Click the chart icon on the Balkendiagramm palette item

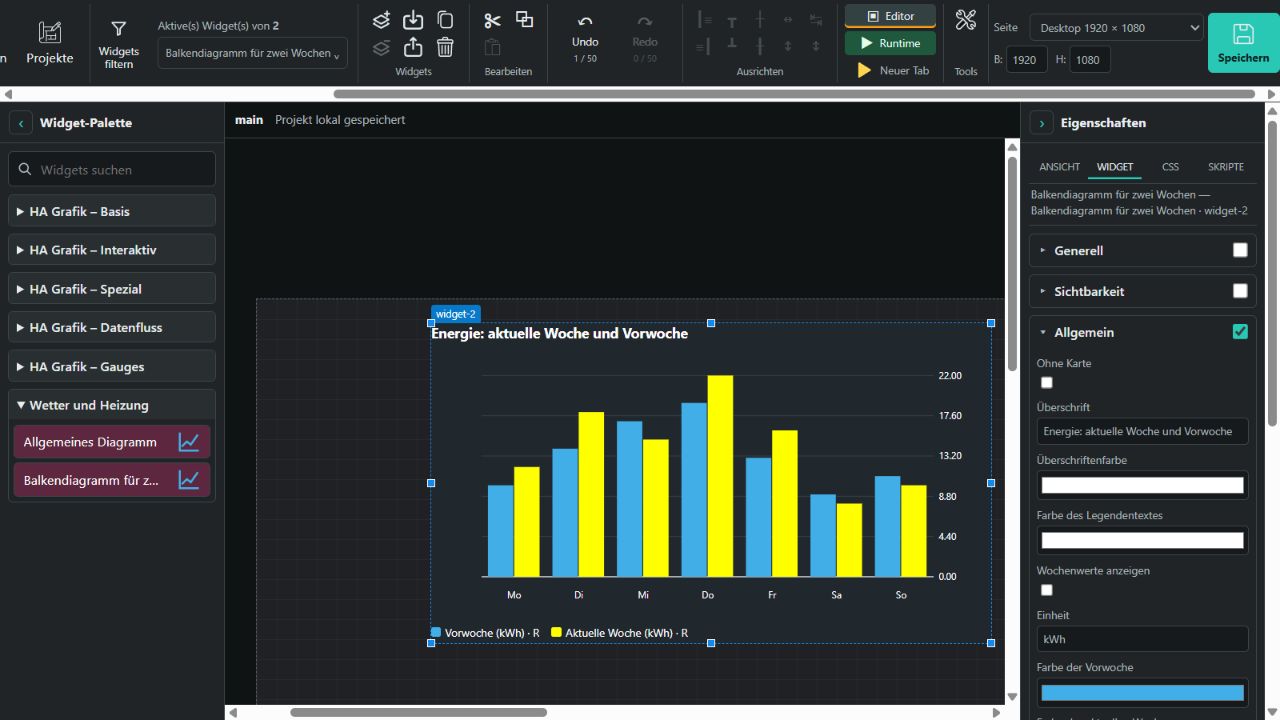point(189,480)
